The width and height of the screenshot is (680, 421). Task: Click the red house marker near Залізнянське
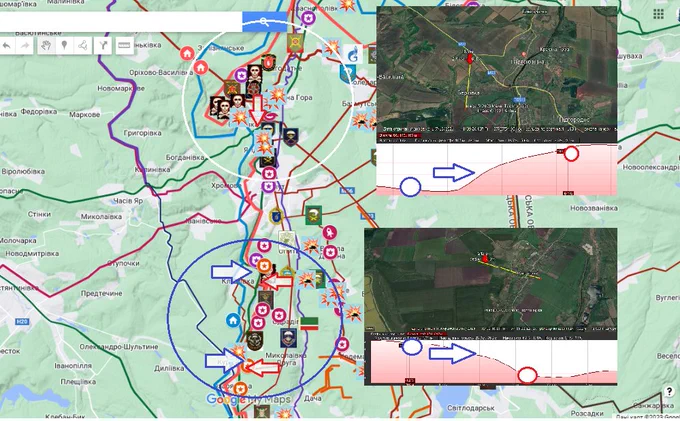click(187, 54)
